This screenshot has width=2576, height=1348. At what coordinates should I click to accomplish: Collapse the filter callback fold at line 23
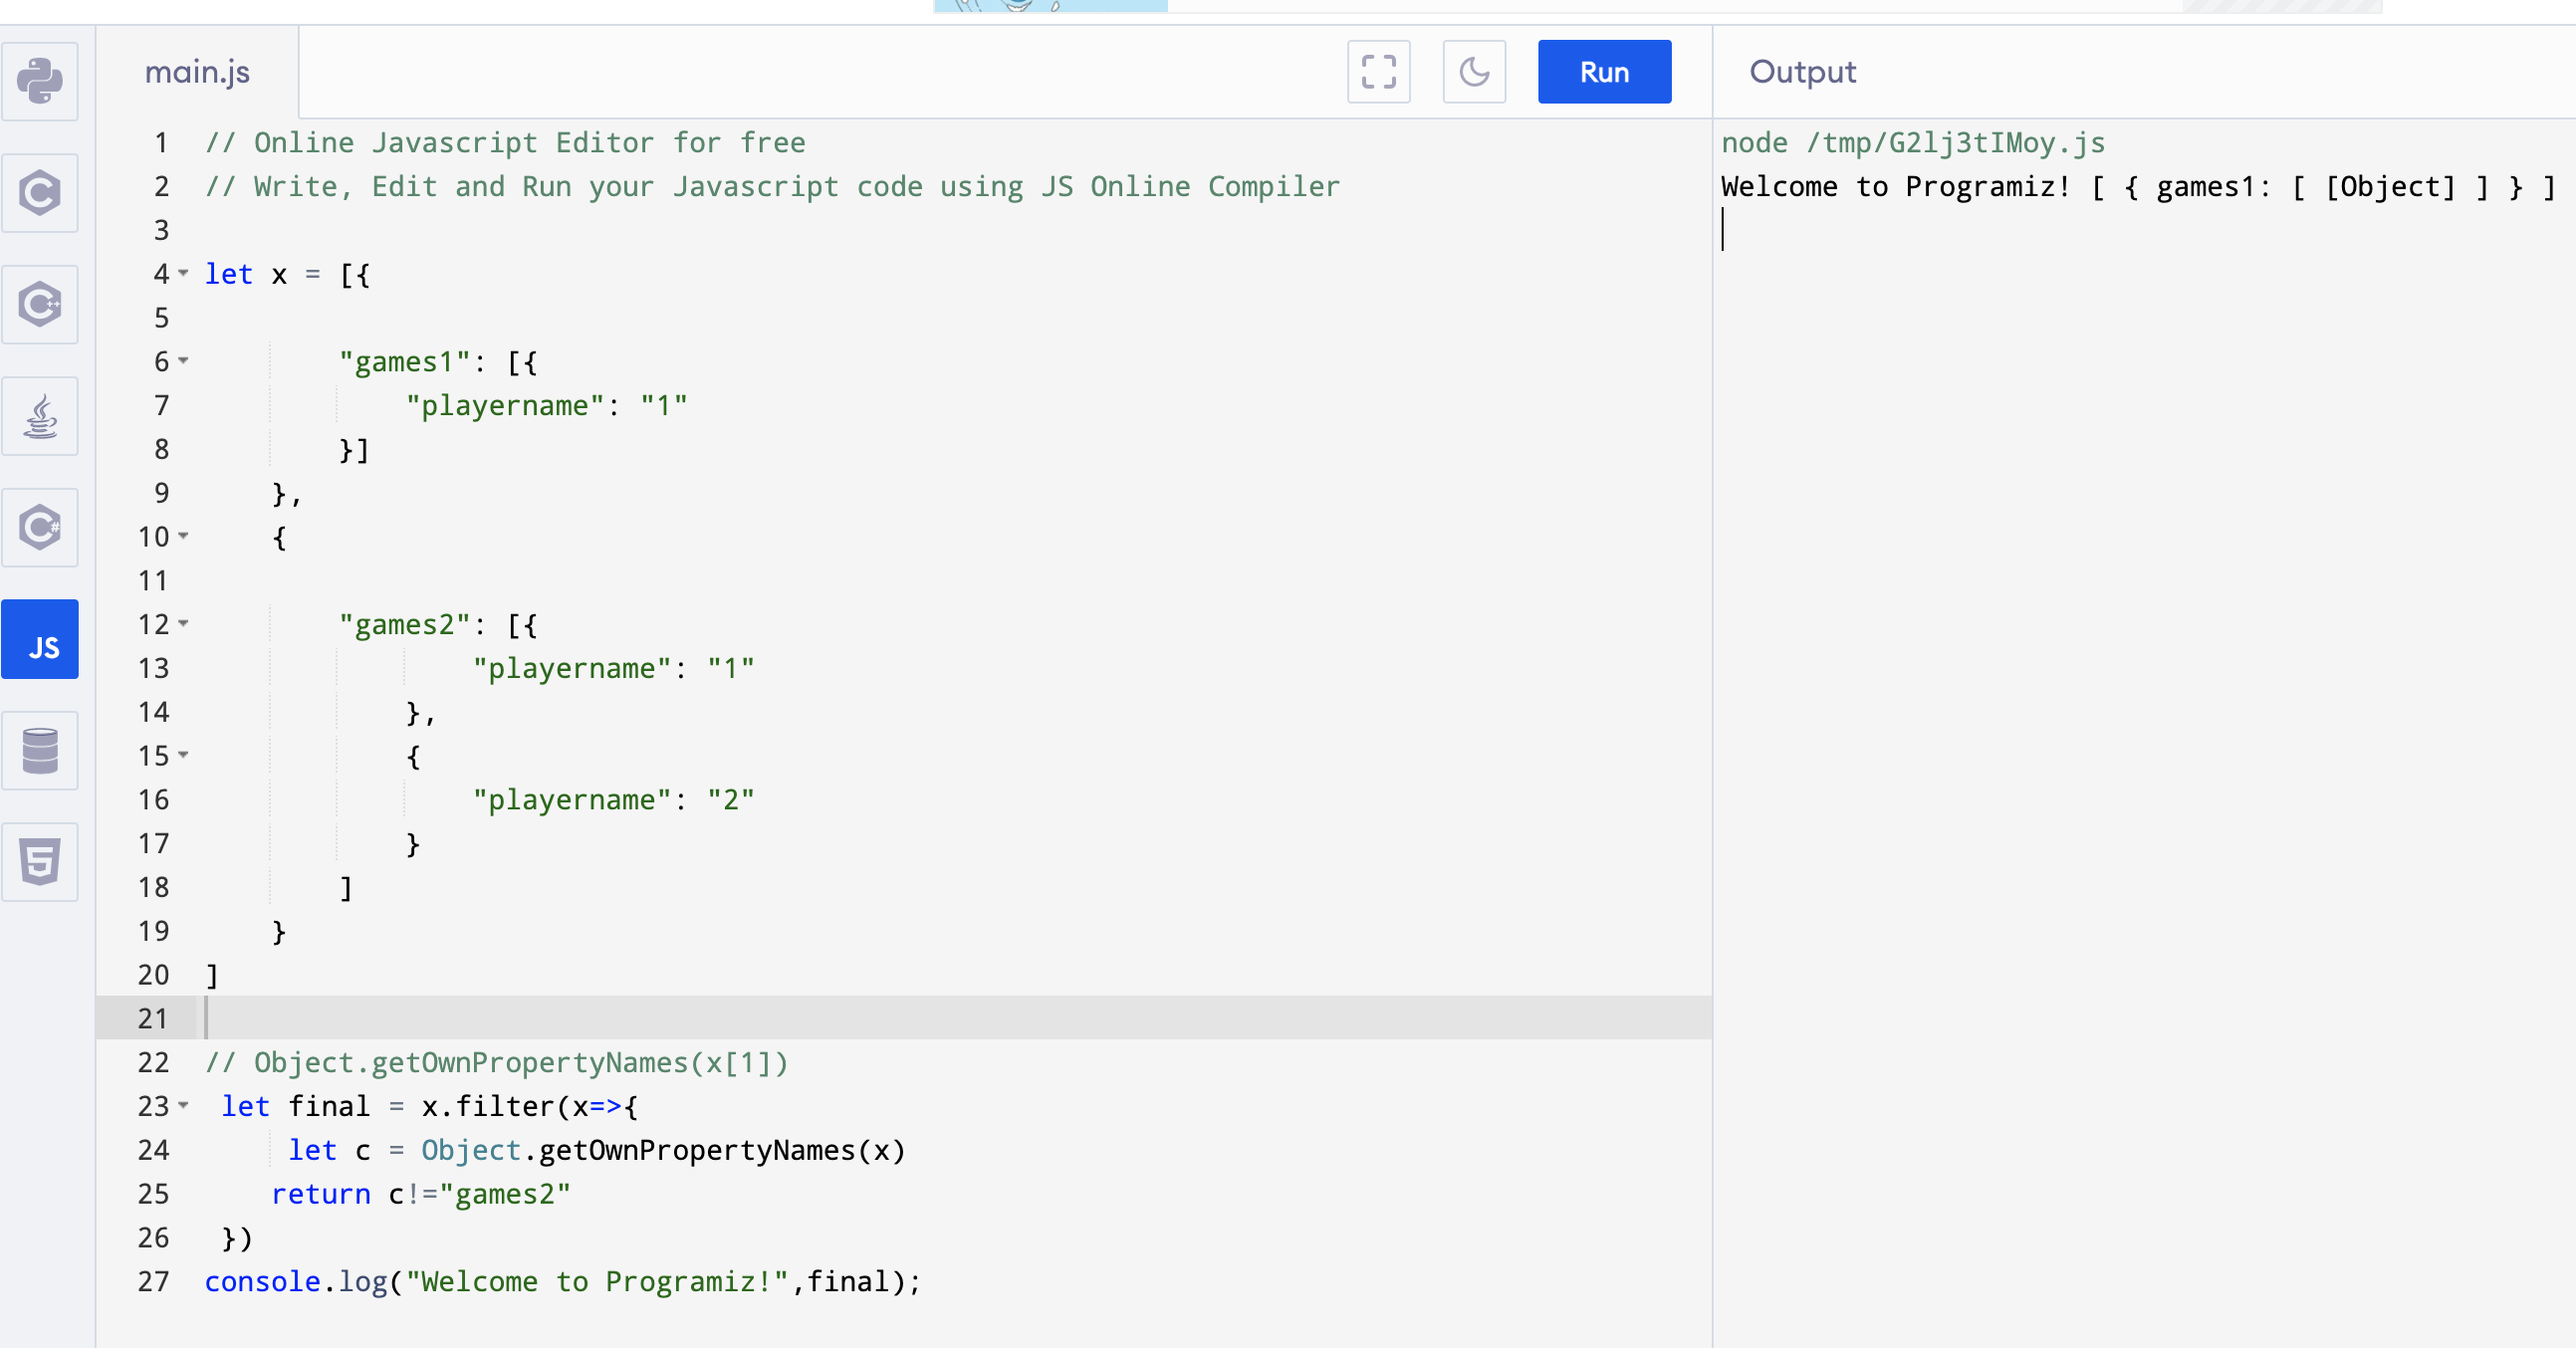pos(183,1106)
